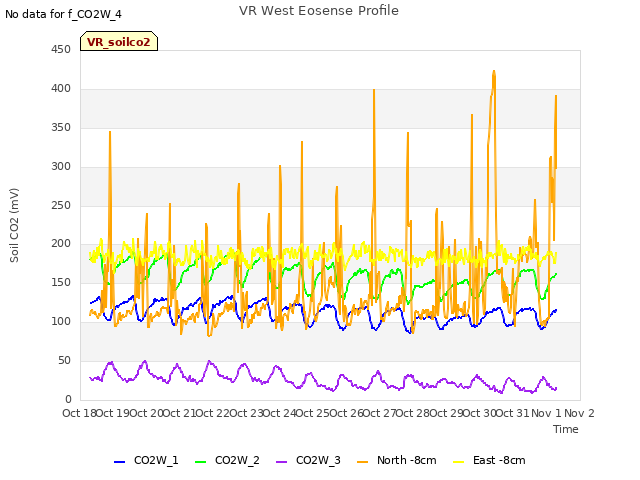Viewport: 640px width, 480px height.
Task: Click the 50 y-axis tick label
Action: (x=64, y=361)
